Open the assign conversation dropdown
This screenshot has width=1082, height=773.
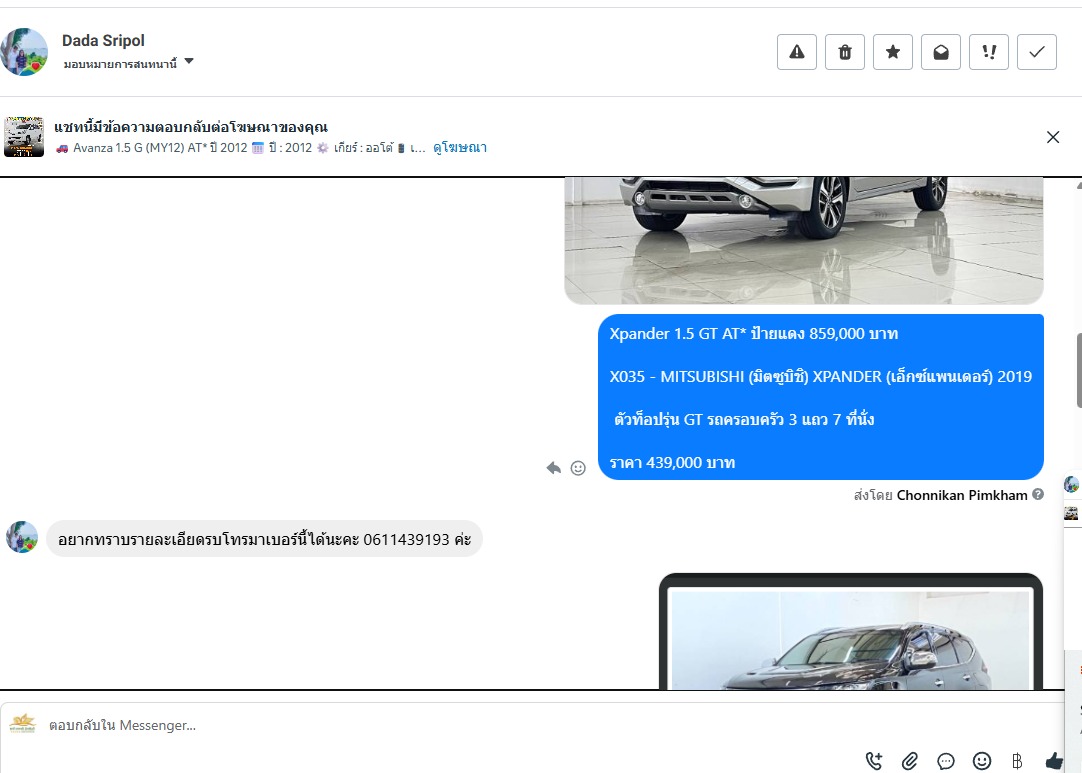pyautogui.click(x=128, y=63)
